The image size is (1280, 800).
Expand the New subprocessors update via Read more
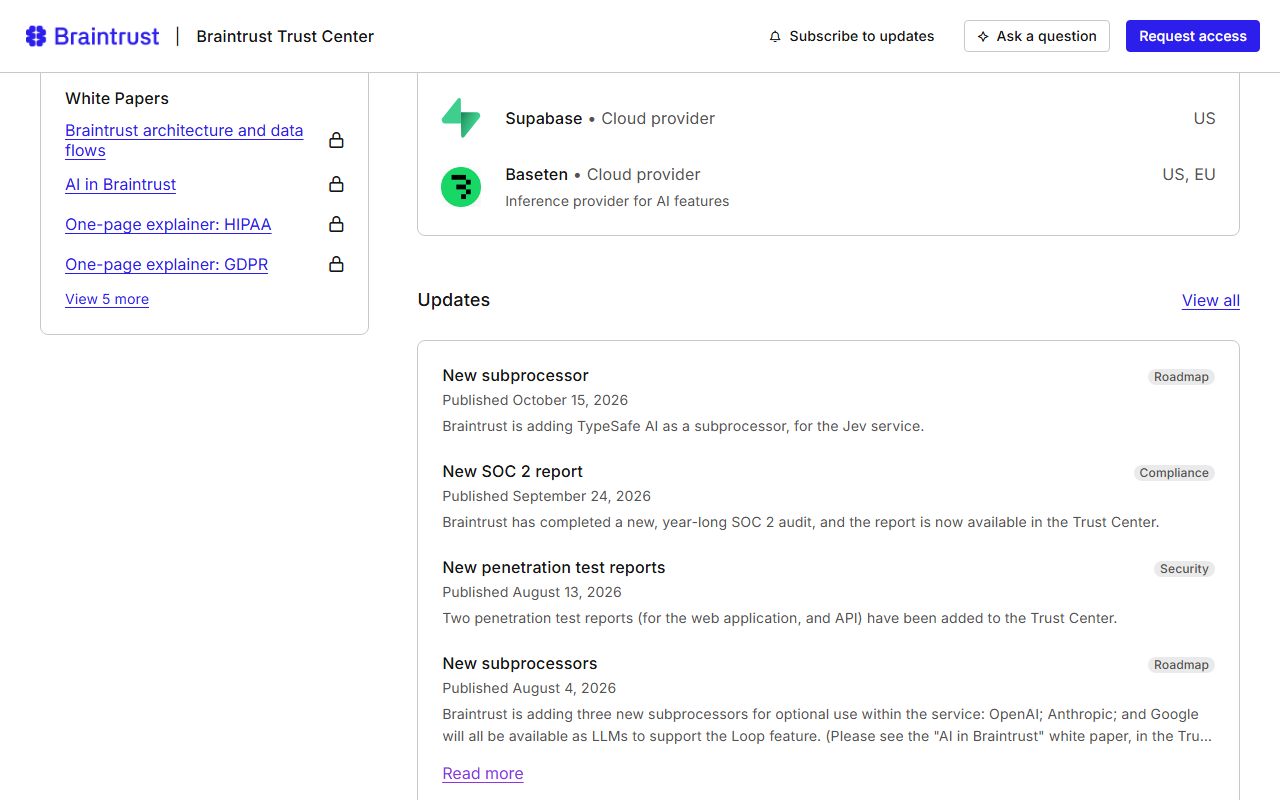coord(483,773)
